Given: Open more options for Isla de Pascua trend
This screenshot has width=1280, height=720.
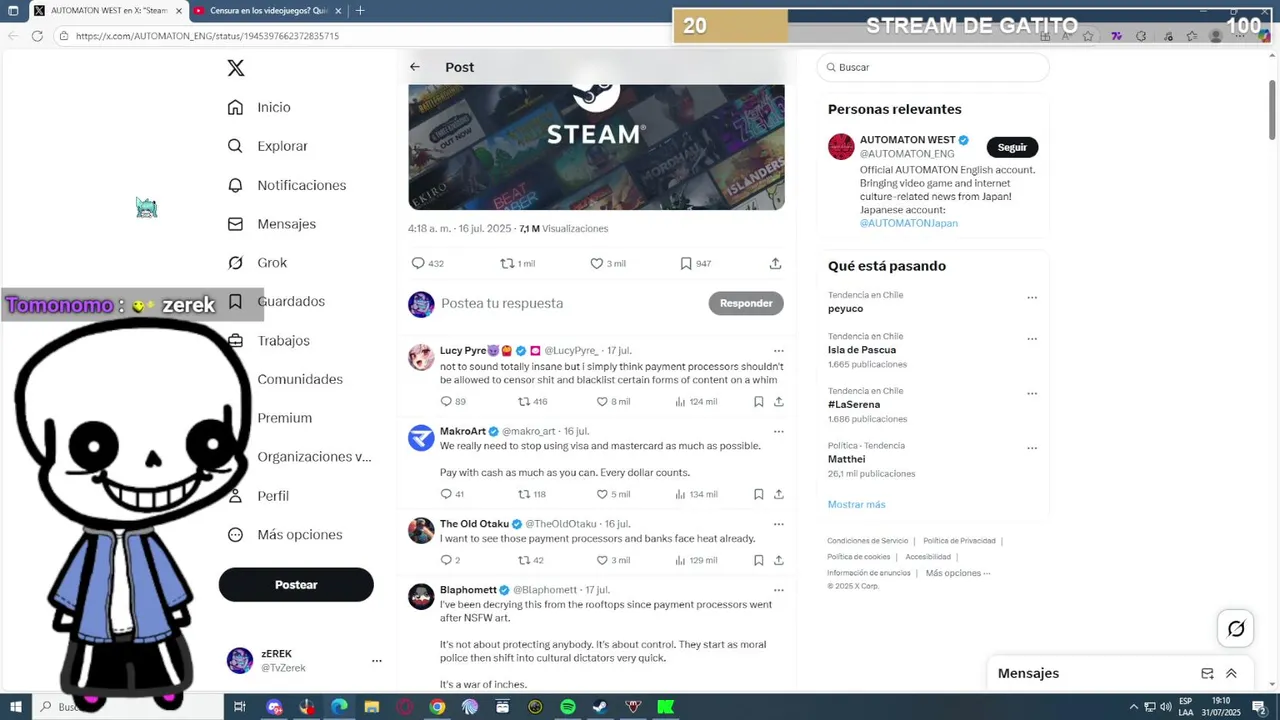Looking at the screenshot, I should coord(1032,338).
